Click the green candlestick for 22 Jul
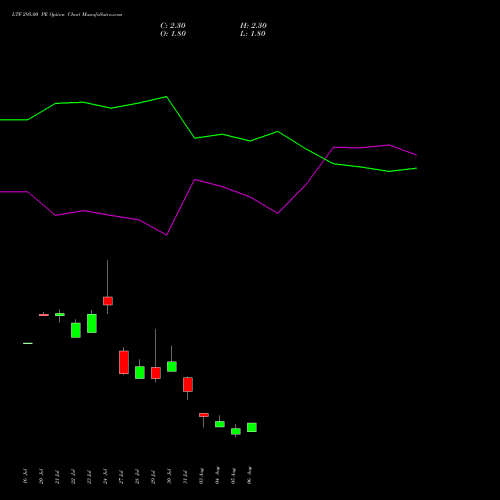Image resolution: width=500 pixels, height=500 pixels. (x=76, y=330)
